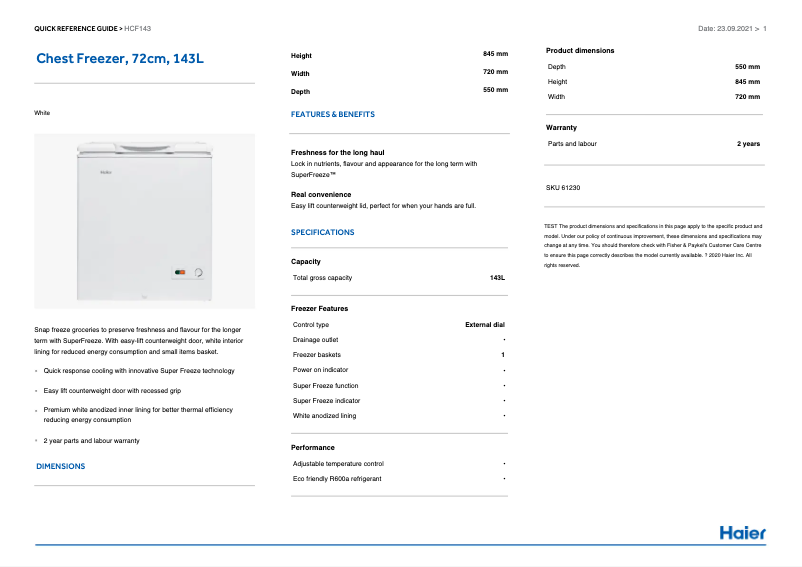Click the QUICK REFERENCE GUIDE breadcrumb text
The image size is (802, 567).
(77, 29)
